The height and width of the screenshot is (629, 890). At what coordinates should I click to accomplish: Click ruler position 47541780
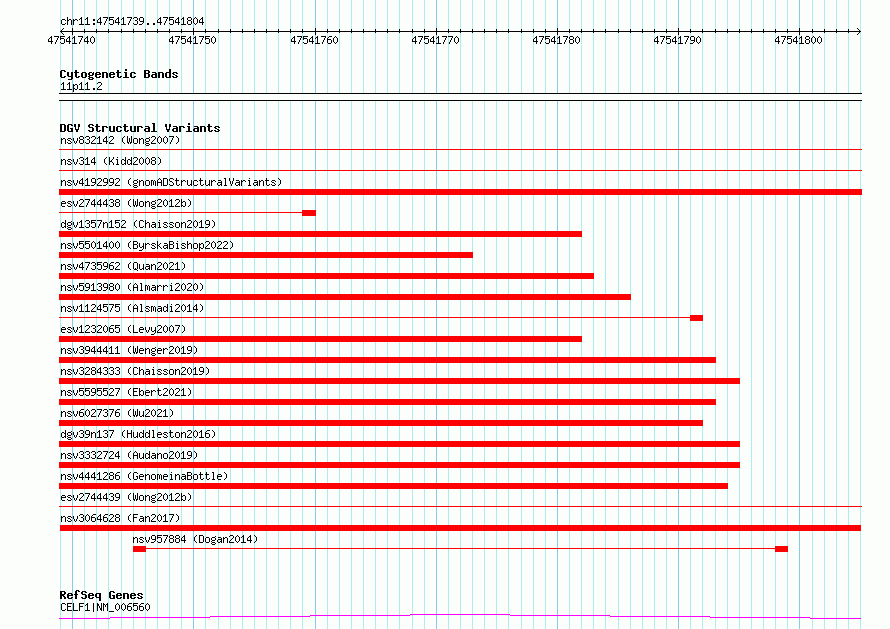tap(556, 40)
